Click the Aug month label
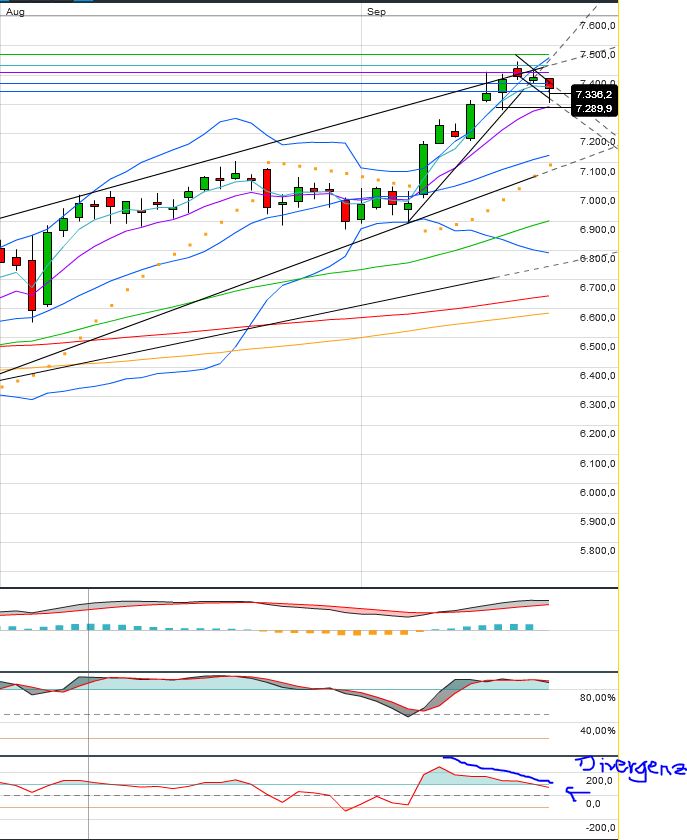This screenshot has height=840, width=687. (x=15, y=12)
